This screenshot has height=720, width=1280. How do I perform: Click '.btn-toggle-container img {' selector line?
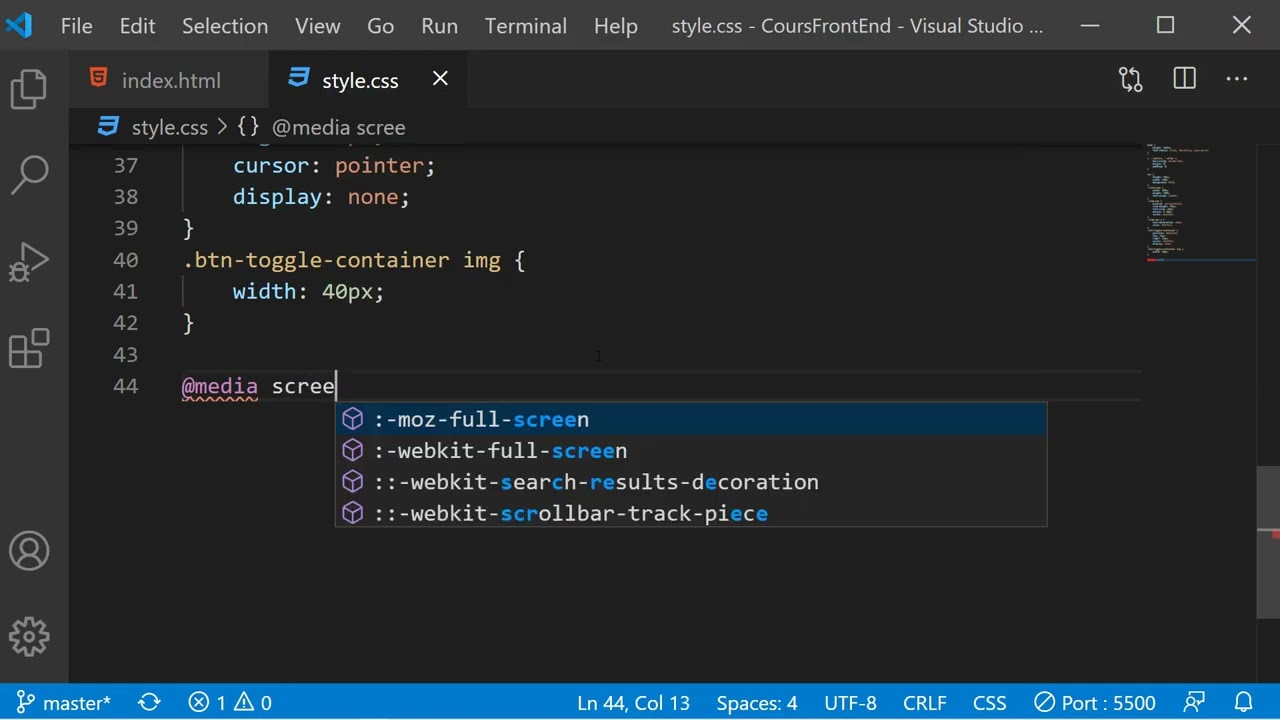click(x=354, y=260)
